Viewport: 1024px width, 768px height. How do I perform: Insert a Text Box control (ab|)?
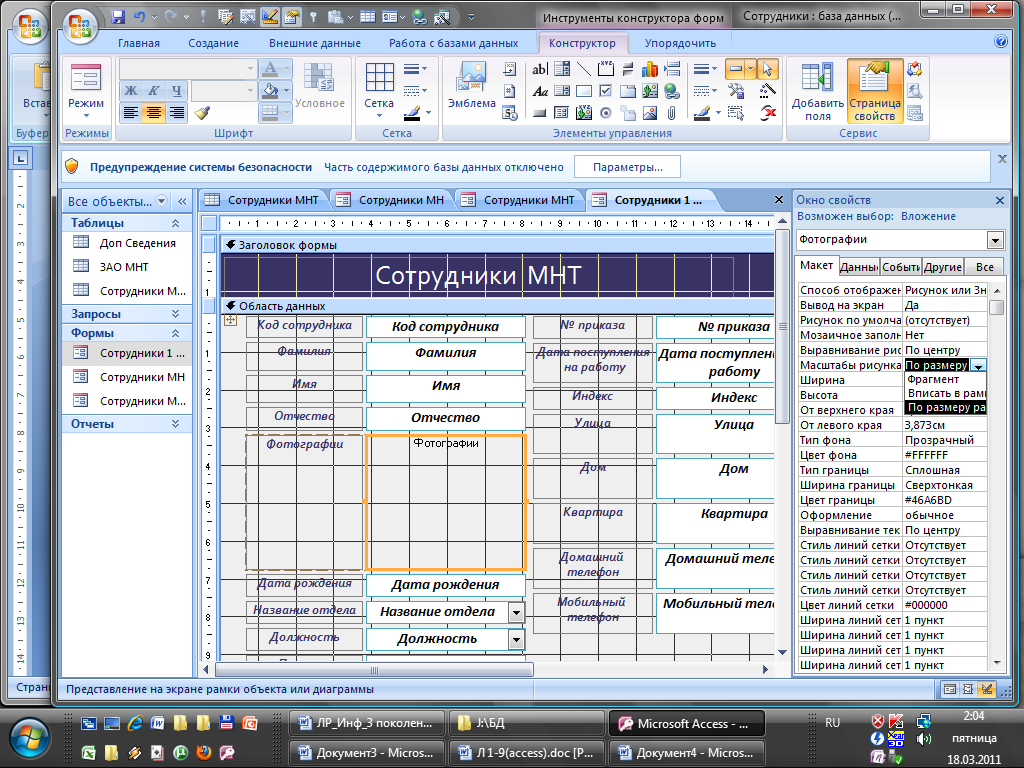539,69
